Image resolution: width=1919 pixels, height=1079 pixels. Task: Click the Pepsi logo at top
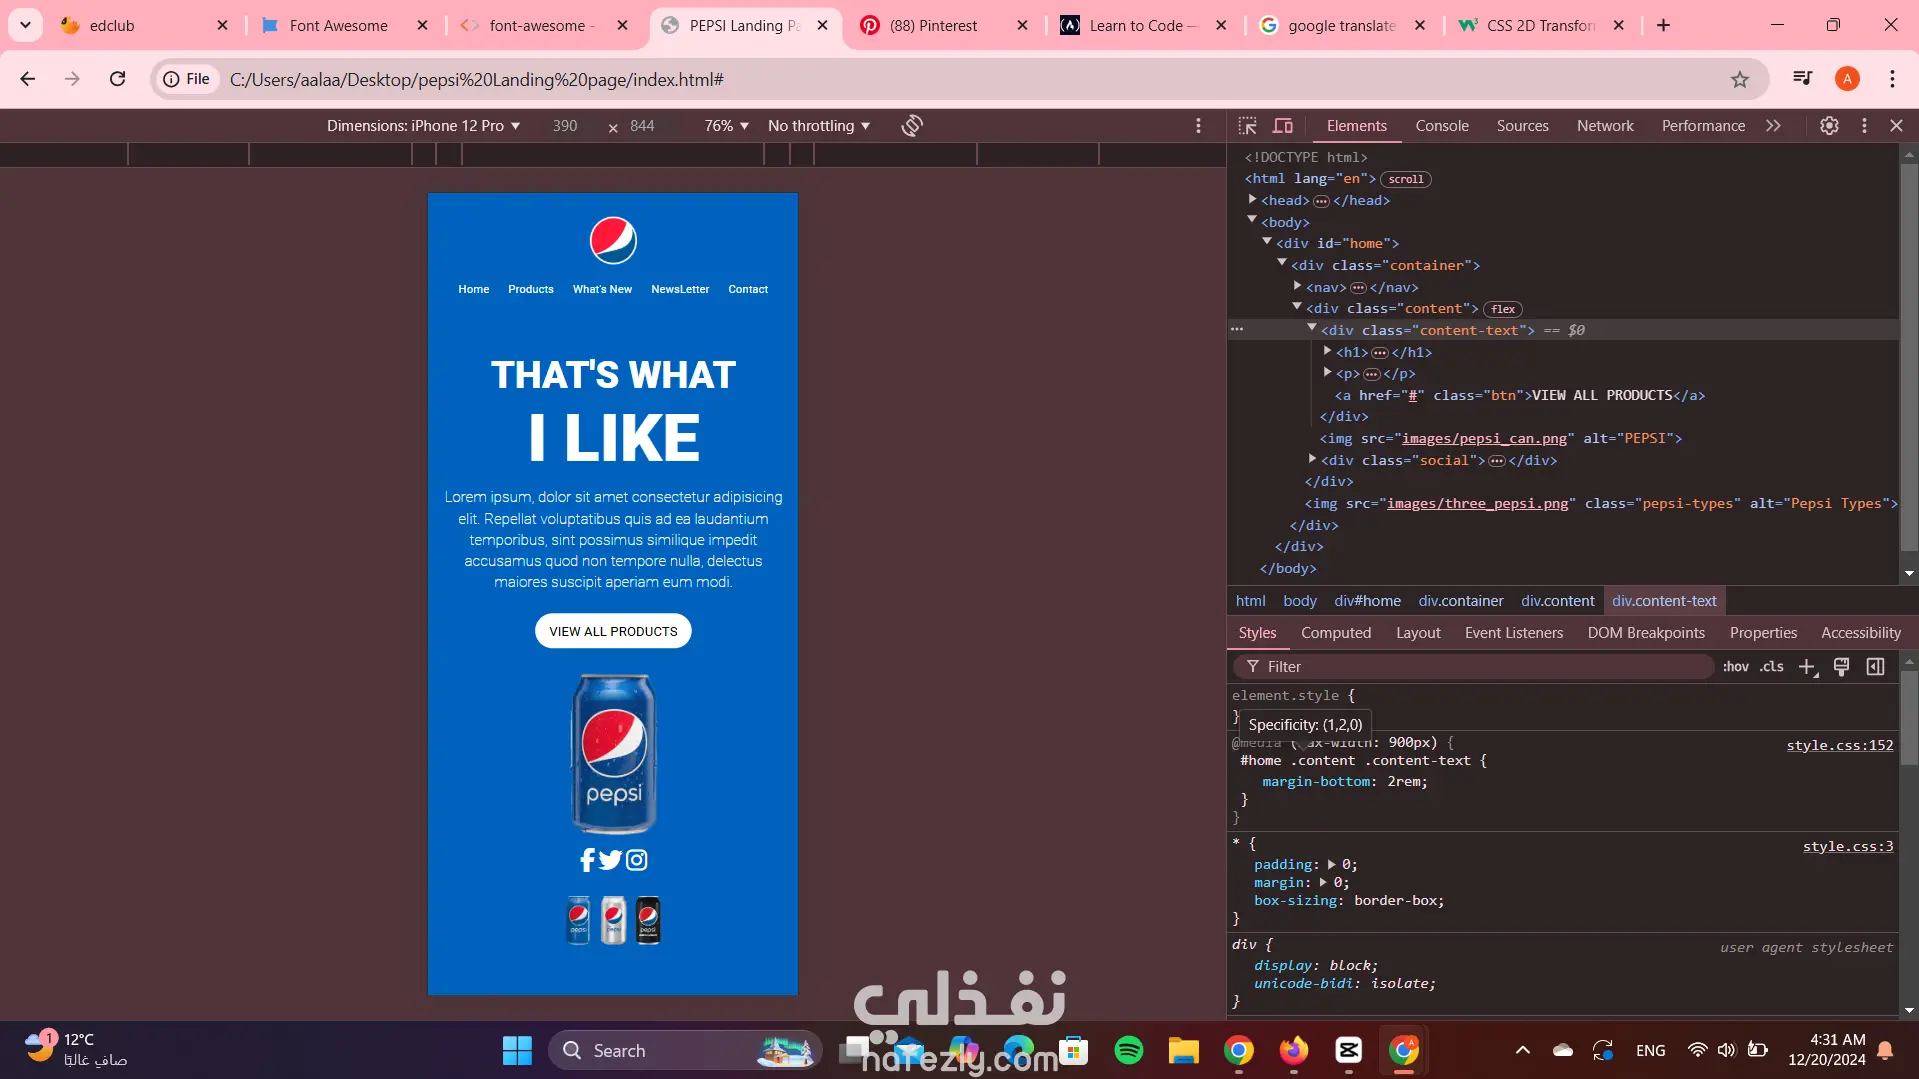[613, 240]
